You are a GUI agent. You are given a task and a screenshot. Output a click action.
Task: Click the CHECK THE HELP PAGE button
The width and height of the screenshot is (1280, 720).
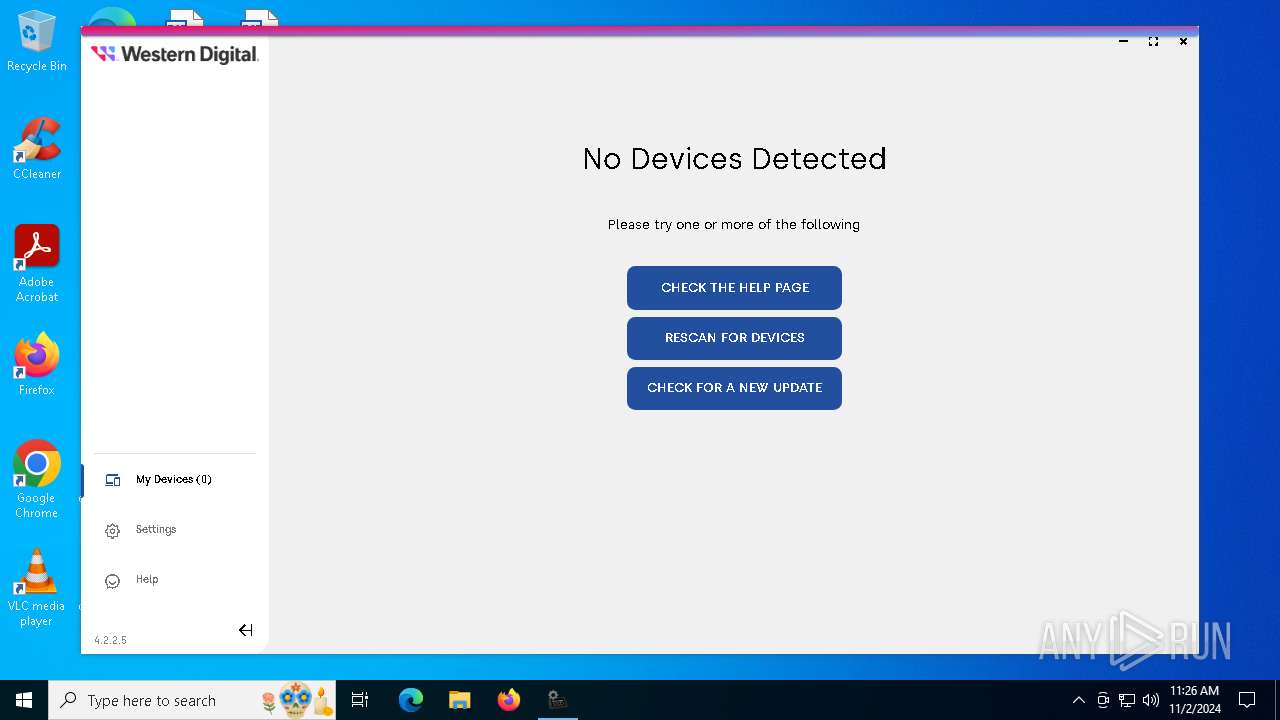734,288
